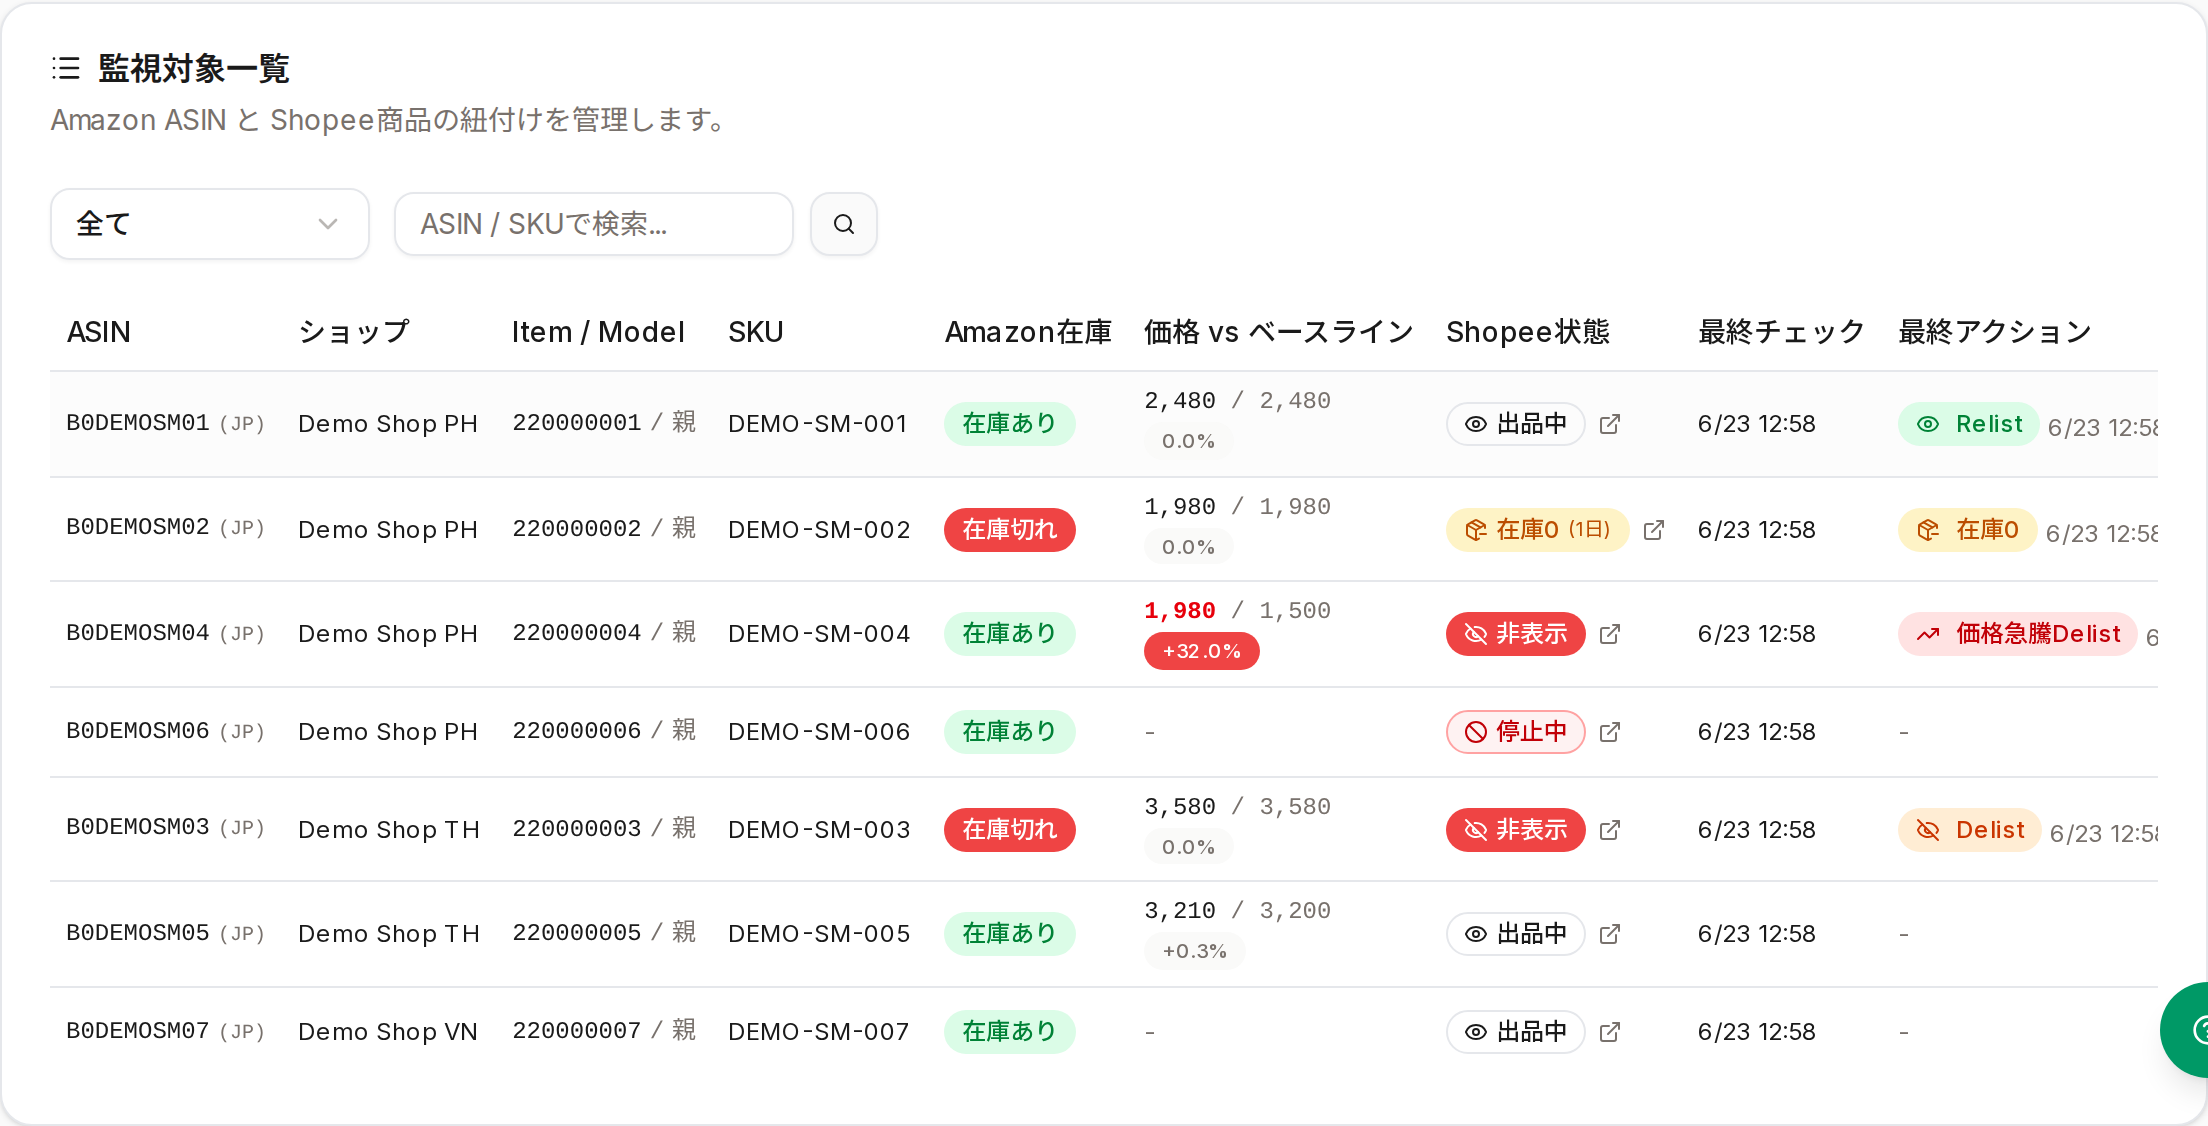Click item 220000002 / 親
The width and height of the screenshot is (2208, 1126).
click(604, 529)
